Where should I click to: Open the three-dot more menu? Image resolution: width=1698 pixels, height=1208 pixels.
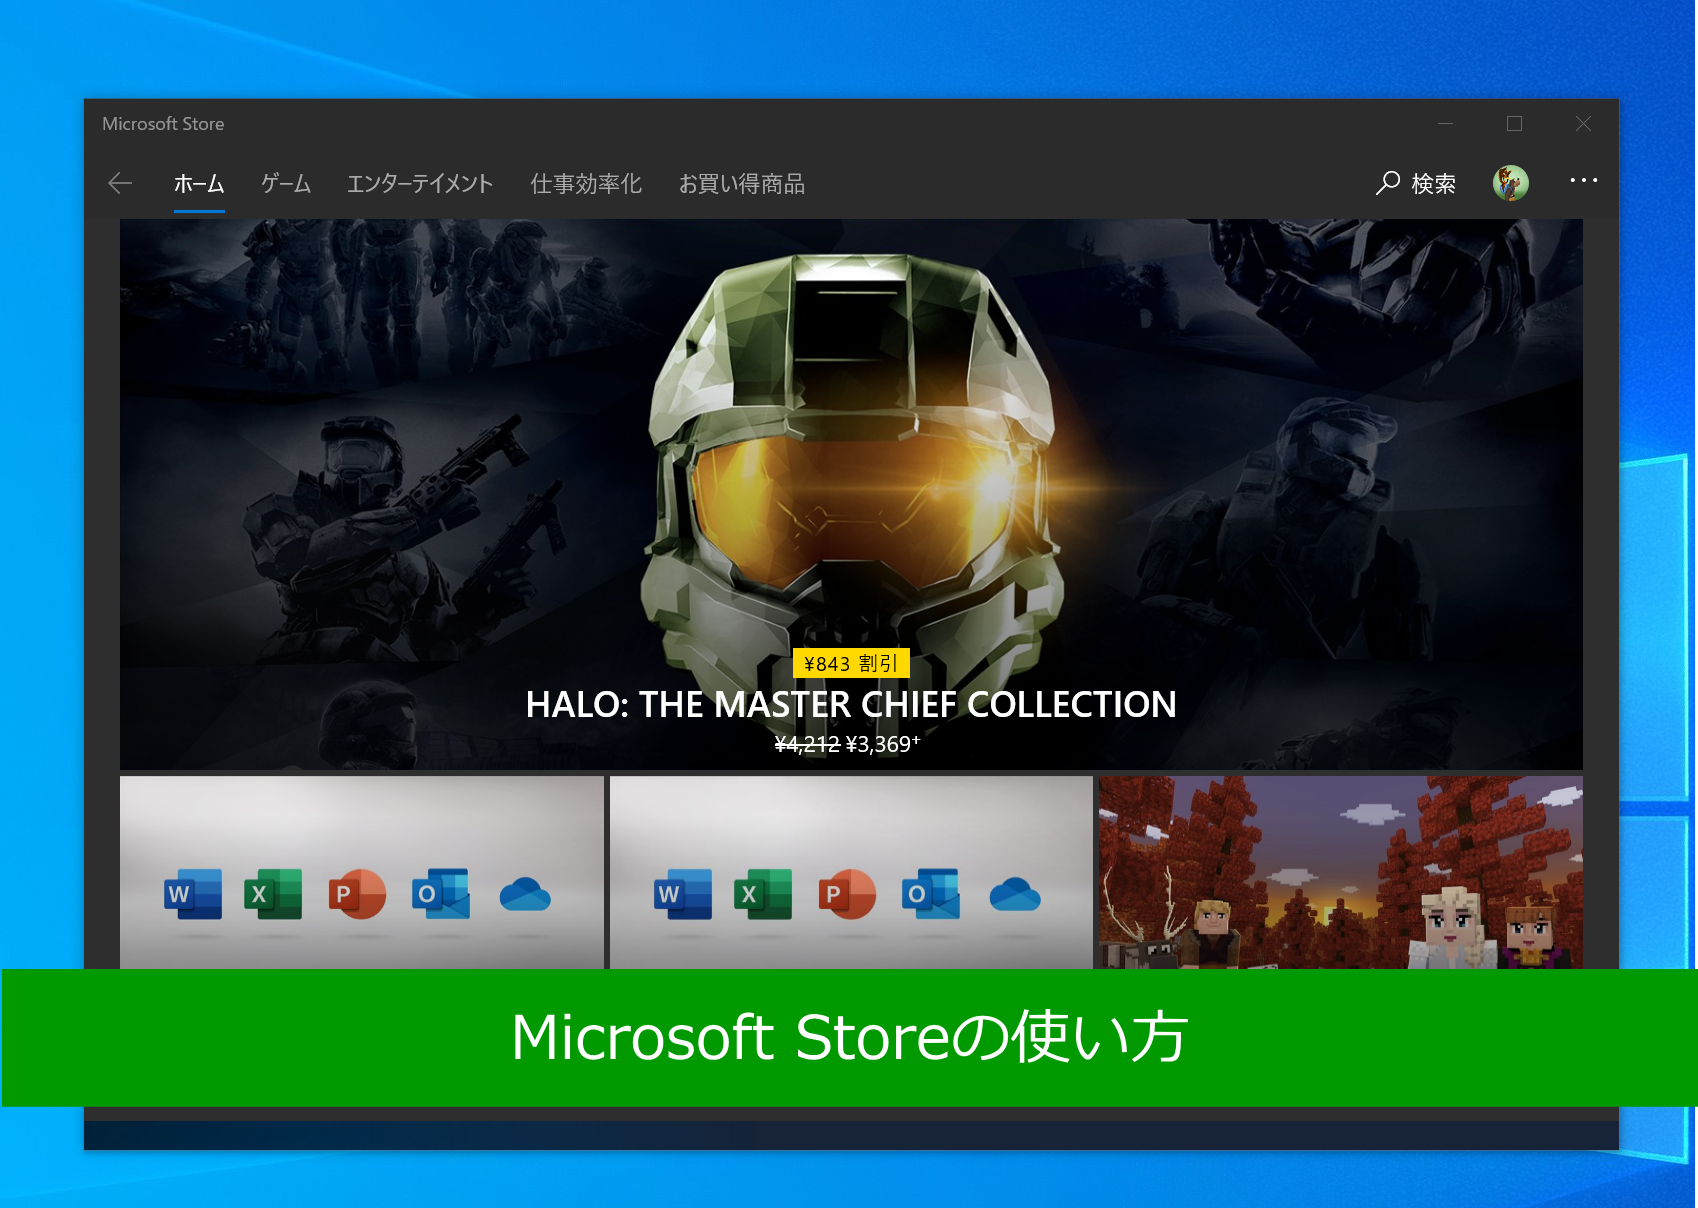[1584, 181]
